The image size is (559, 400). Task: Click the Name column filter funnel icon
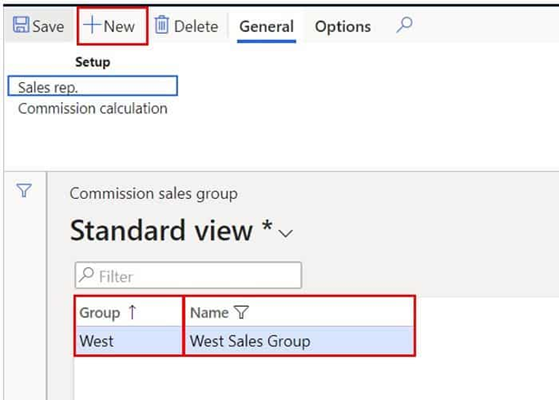click(x=242, y=312)
